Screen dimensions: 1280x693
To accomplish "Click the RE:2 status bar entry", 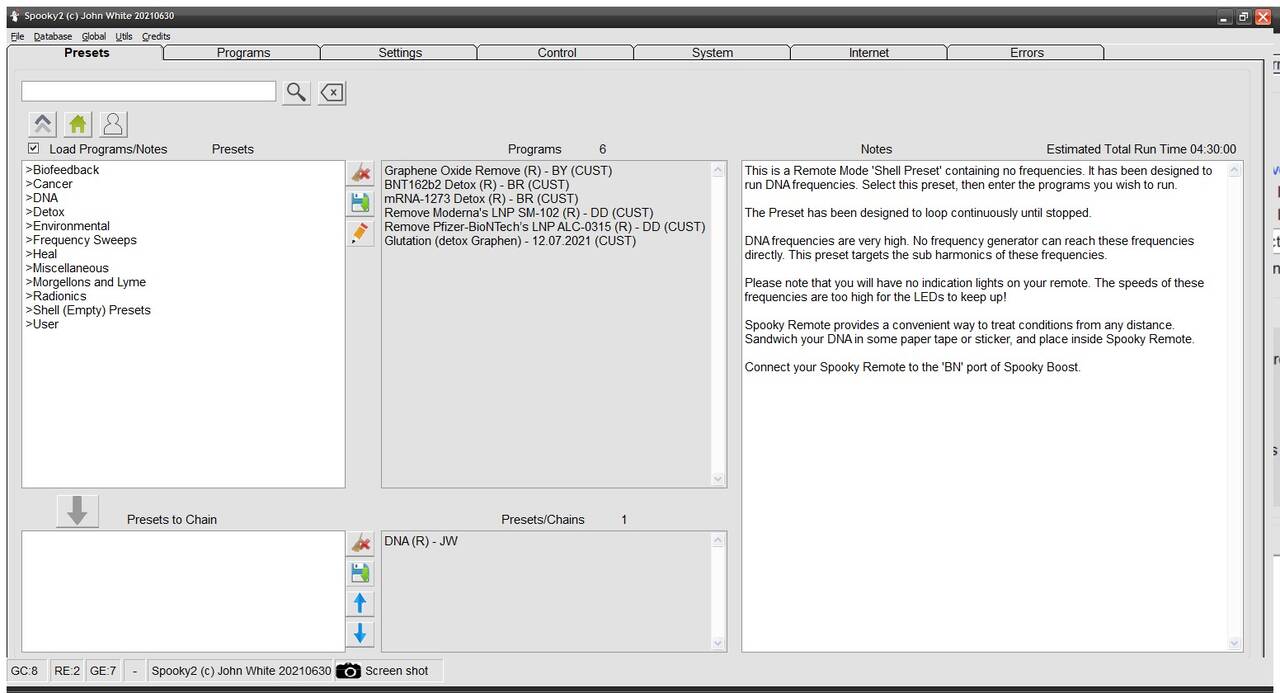I will [67, 671].
